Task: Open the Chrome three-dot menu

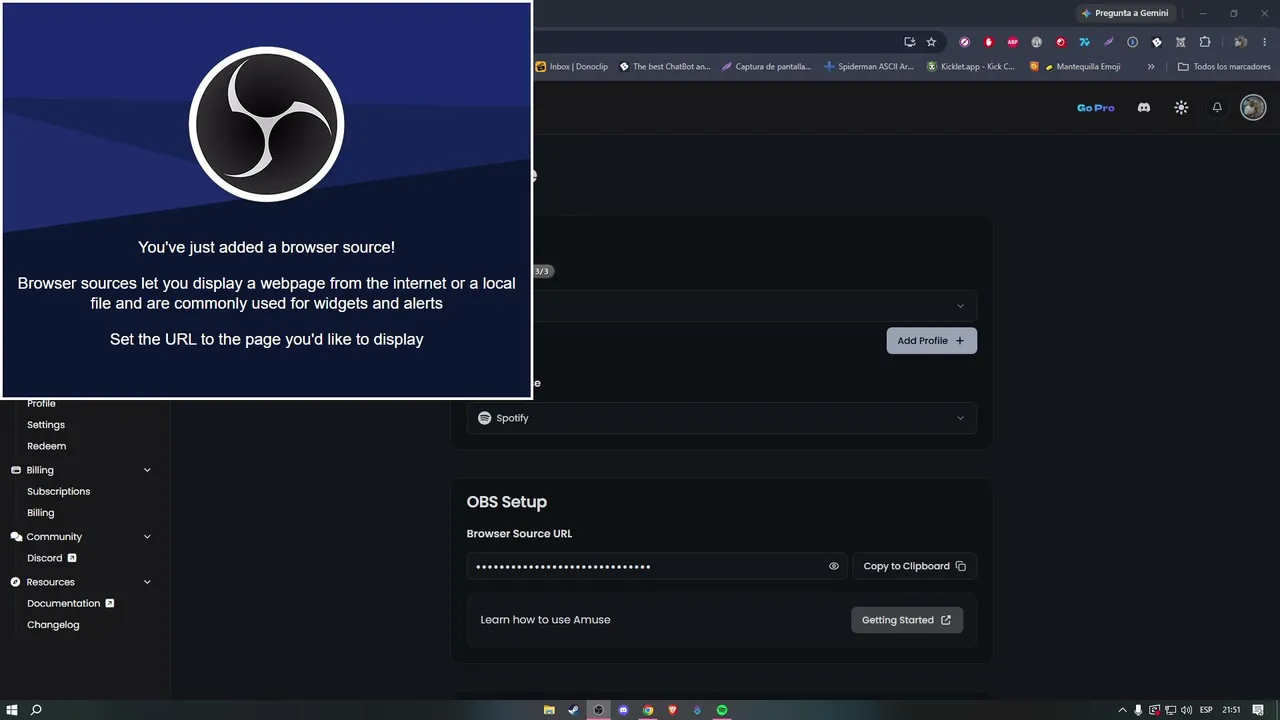Action: (1264, 42)
